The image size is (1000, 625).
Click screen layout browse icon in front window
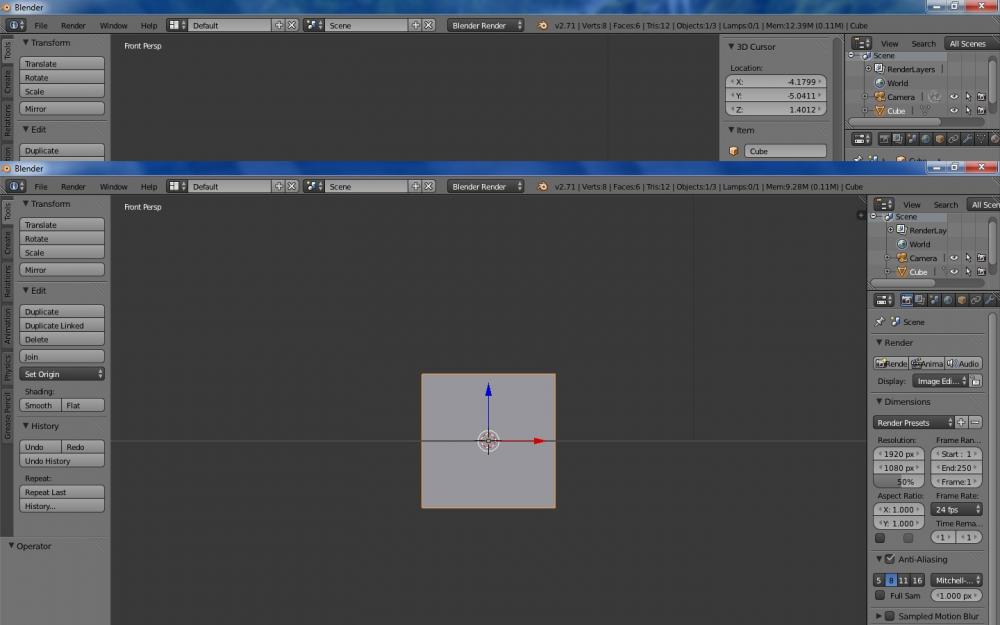[177, 186]
